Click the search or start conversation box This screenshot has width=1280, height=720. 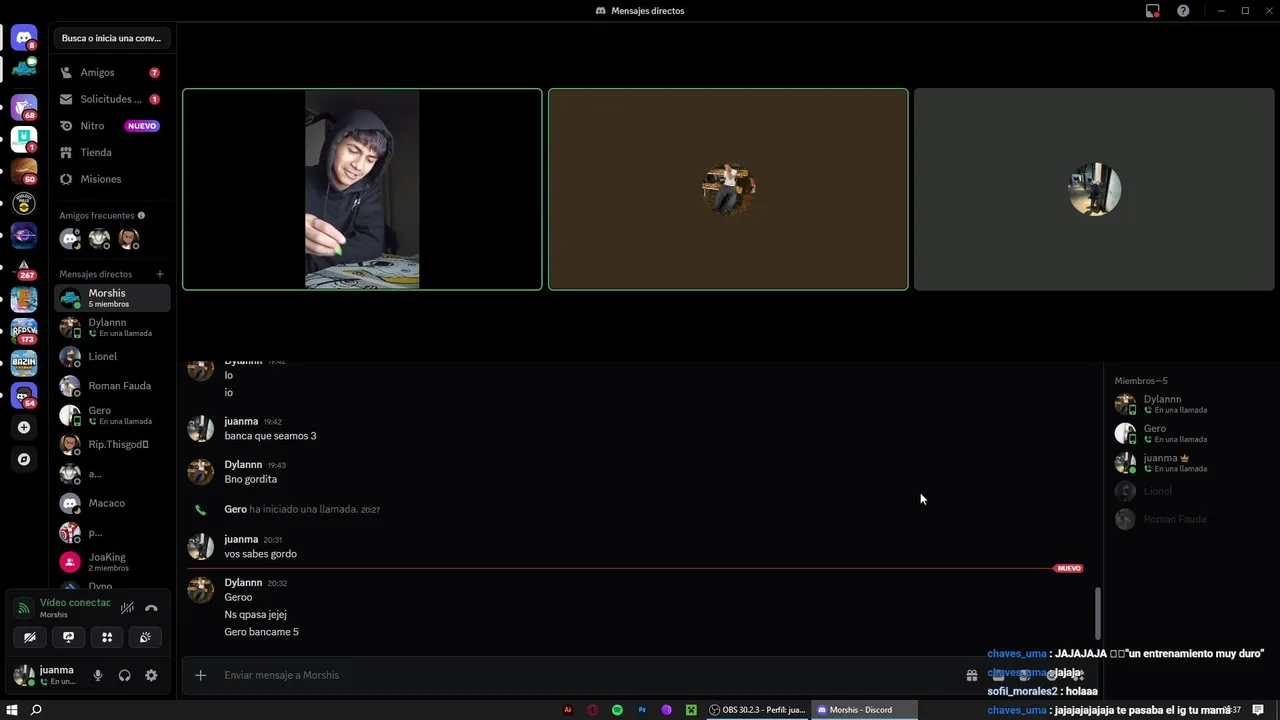(x=112, y=38)
